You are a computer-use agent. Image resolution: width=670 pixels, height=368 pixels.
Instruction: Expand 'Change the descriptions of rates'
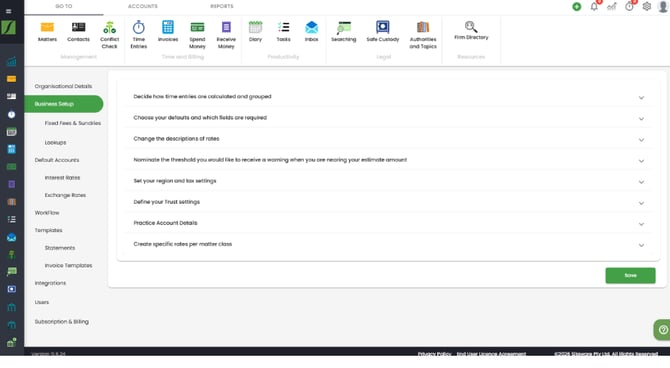pyautogui.click(x=388, y=139)
